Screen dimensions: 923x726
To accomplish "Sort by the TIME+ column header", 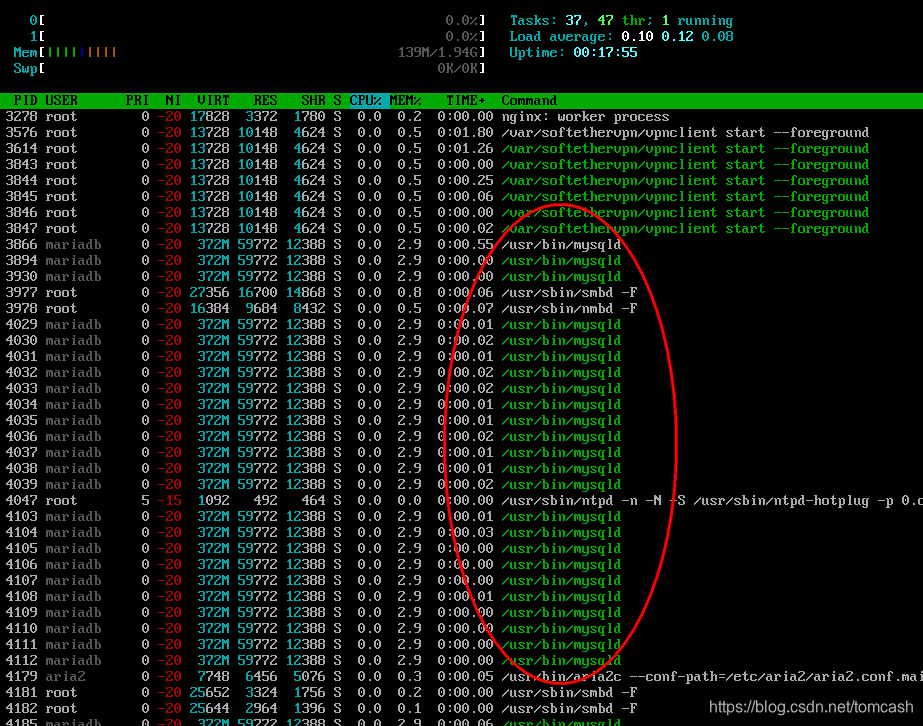I will pyautogui.click(x=466, y=101).
